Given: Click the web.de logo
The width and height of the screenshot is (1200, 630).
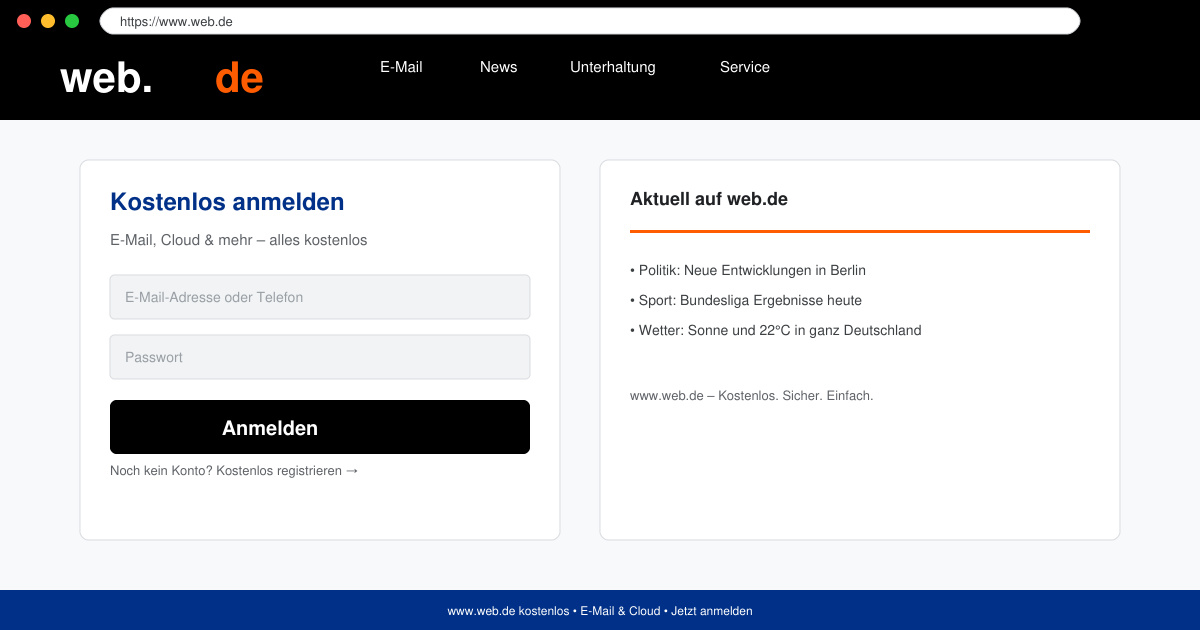Looking at the screenshot, I should point(161,78).
